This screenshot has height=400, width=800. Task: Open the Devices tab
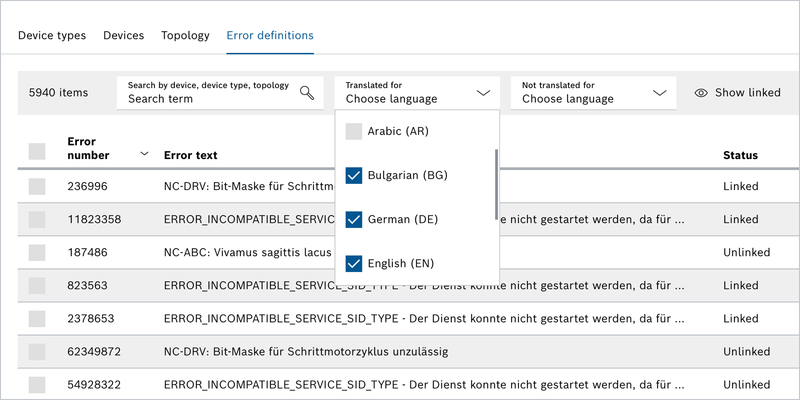(x=123, y=36)
